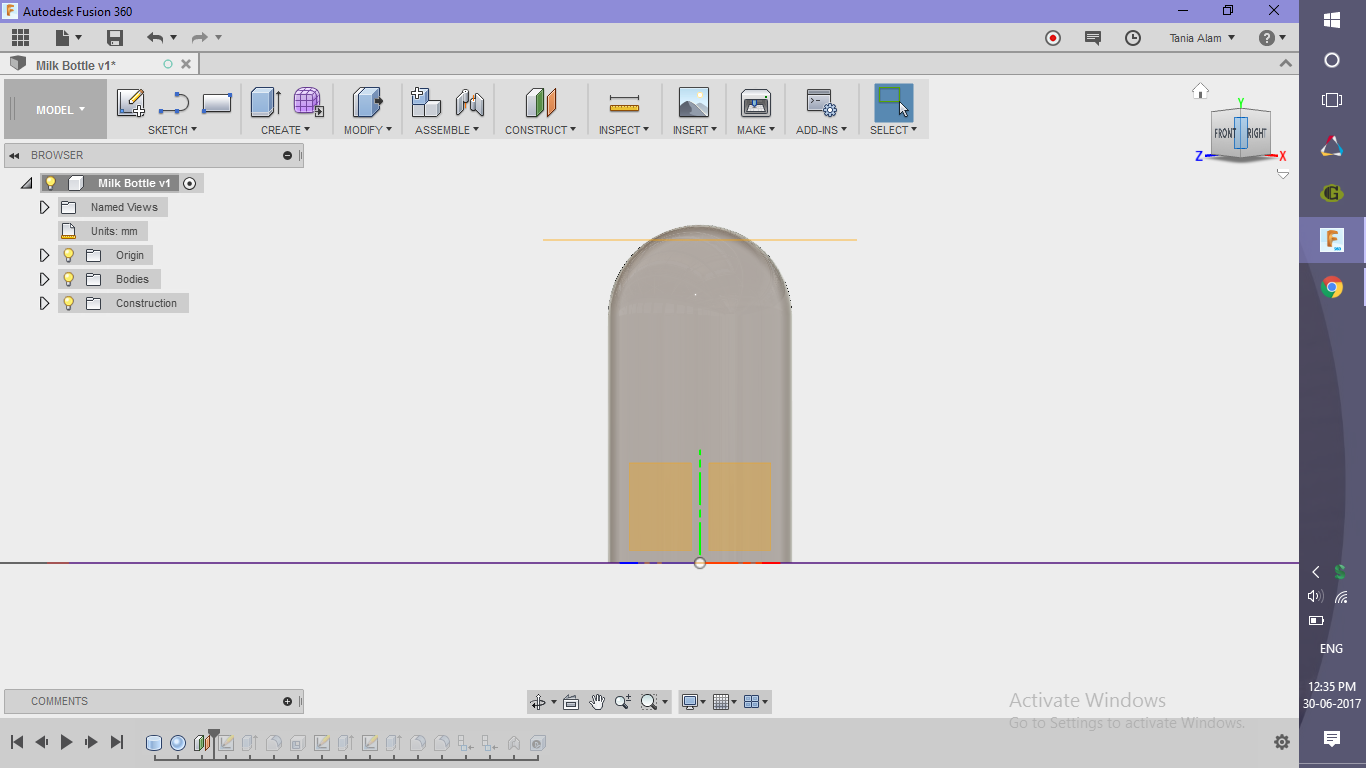Play the timeline history
The width and height of the screenshot is (1366, 768).
pyautogui.click(x=67, y=742)
